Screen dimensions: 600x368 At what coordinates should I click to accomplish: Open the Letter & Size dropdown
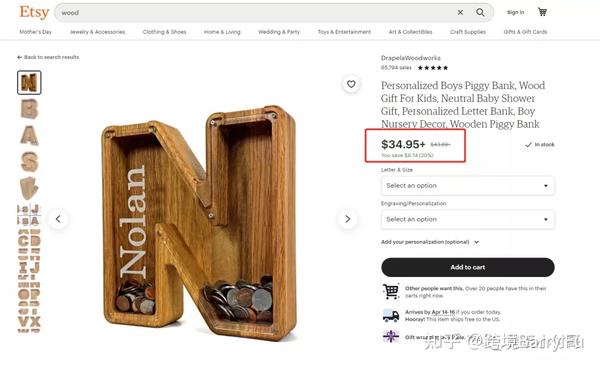(x=468, y=186)
